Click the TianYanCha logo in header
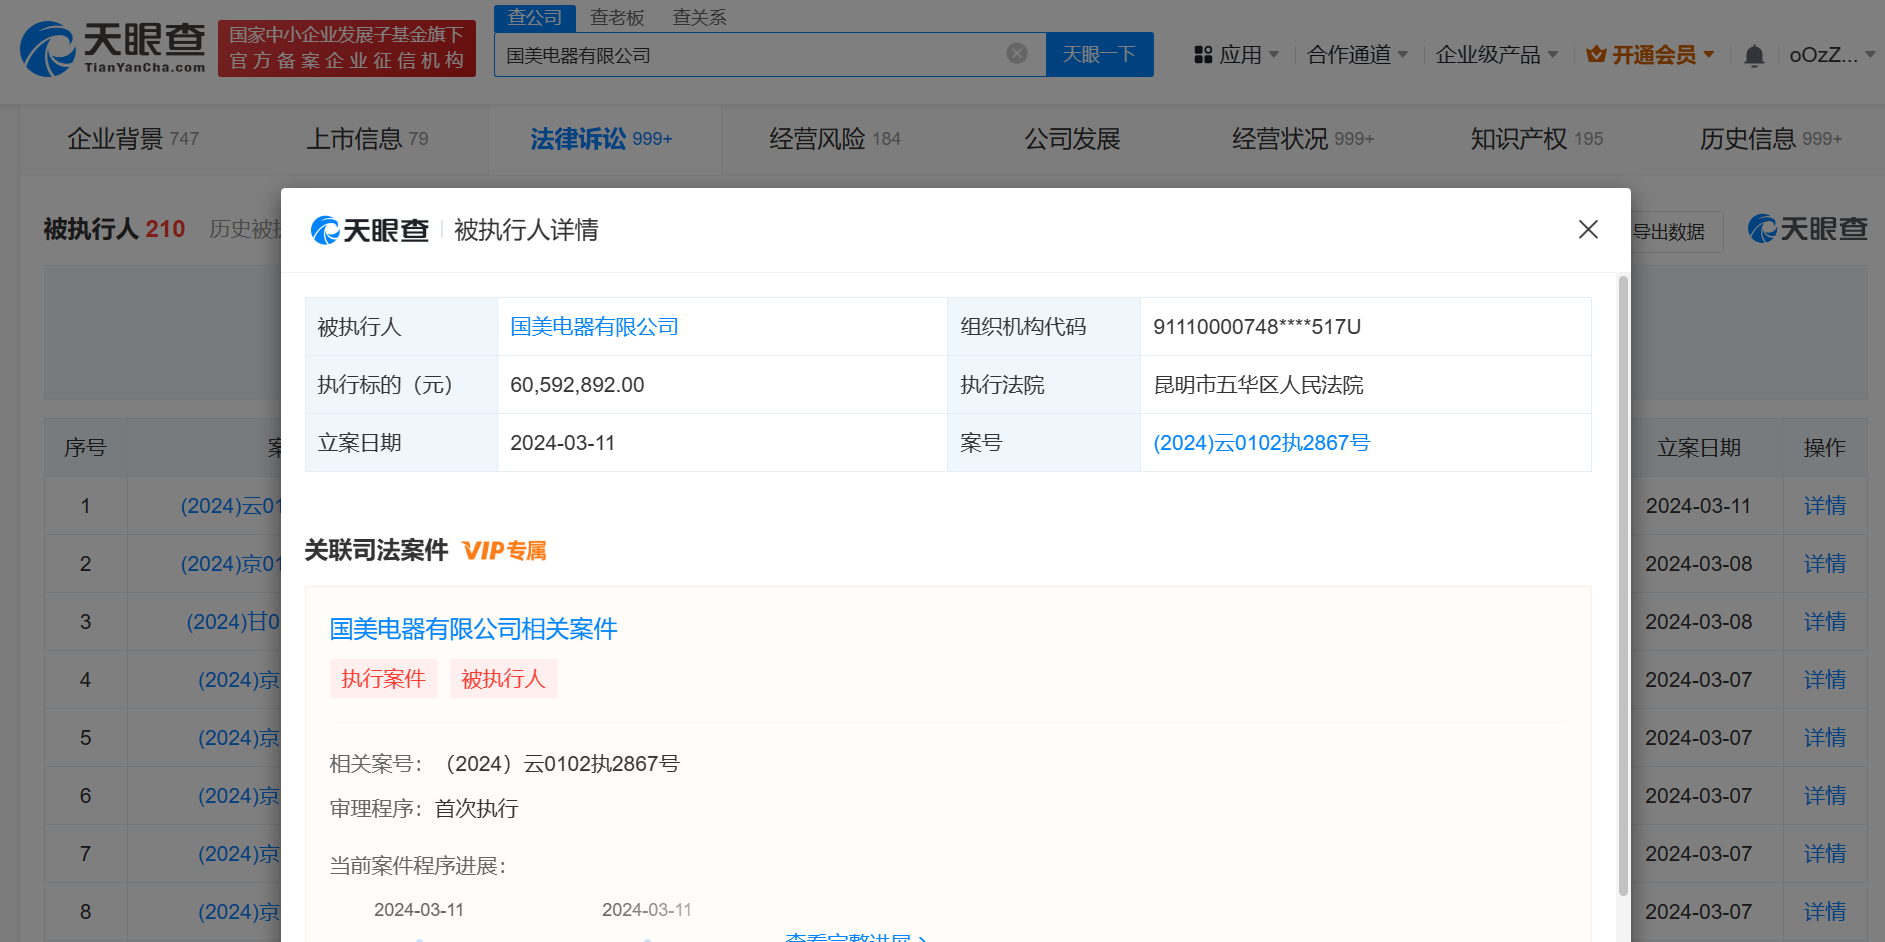 click(x=112, y=49)
